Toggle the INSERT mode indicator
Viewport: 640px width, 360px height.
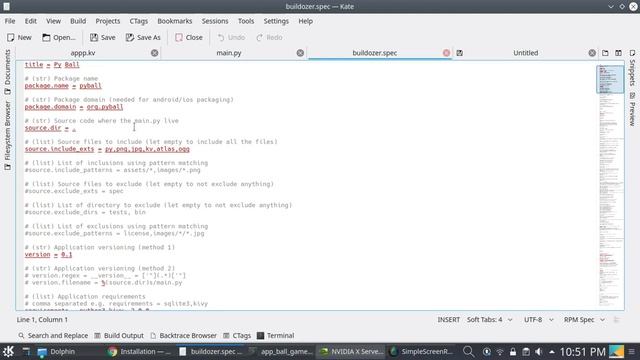(x=449, y=320)
